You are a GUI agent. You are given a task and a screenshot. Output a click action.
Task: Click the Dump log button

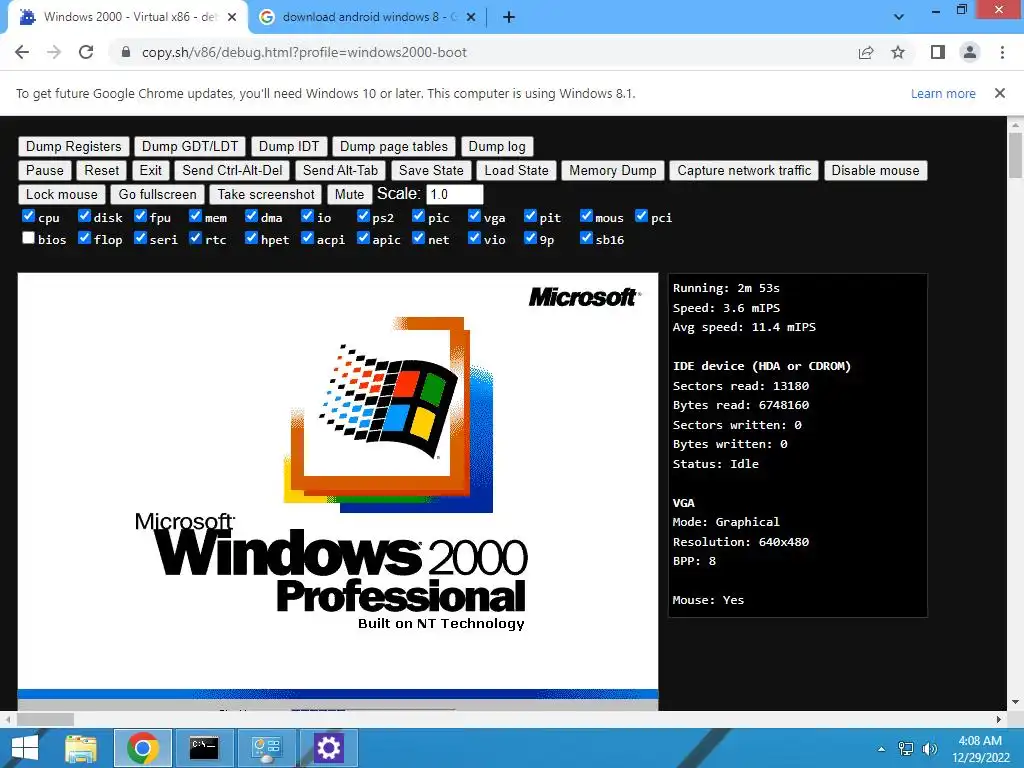coord(497,146)
